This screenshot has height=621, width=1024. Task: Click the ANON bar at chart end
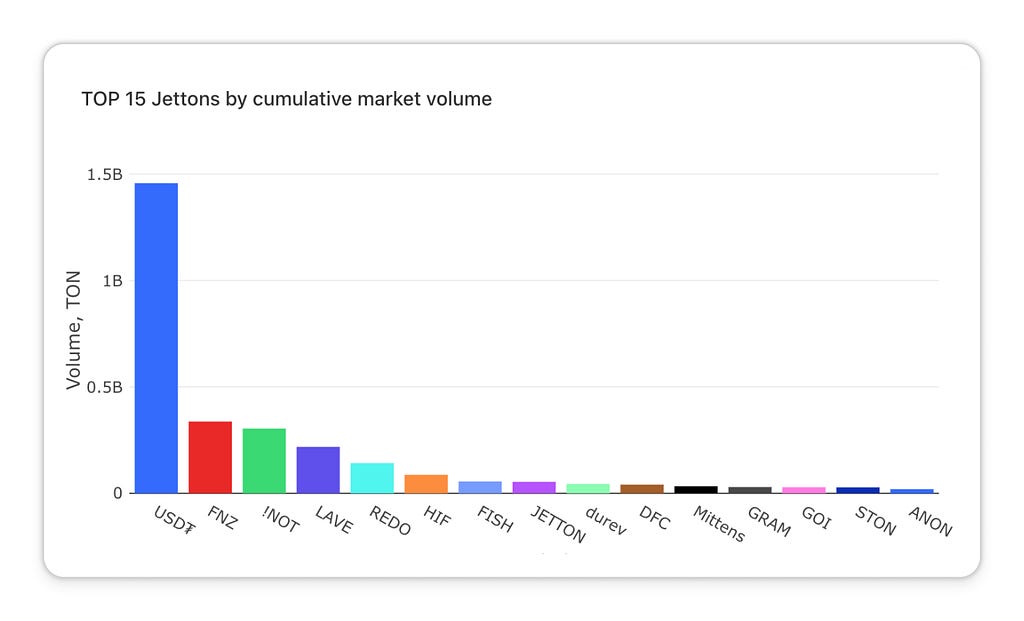point(912,491)
